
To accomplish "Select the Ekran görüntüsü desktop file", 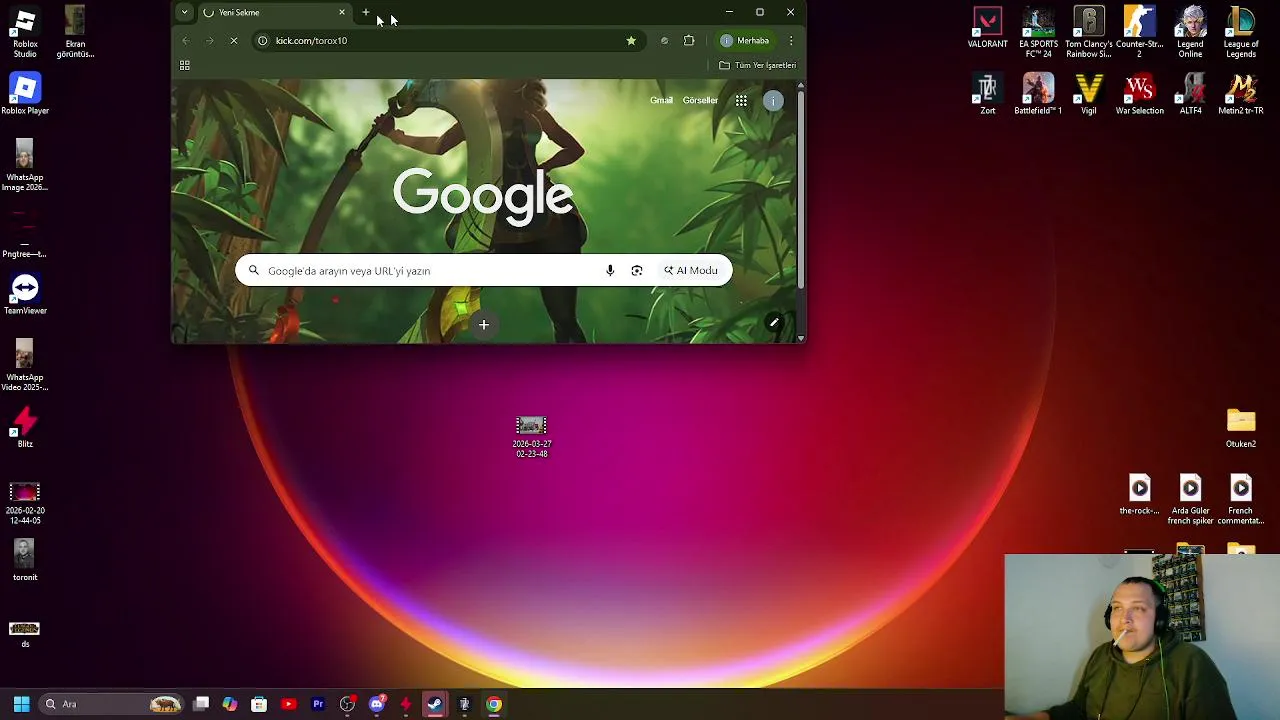I will (x=75, y=32).
